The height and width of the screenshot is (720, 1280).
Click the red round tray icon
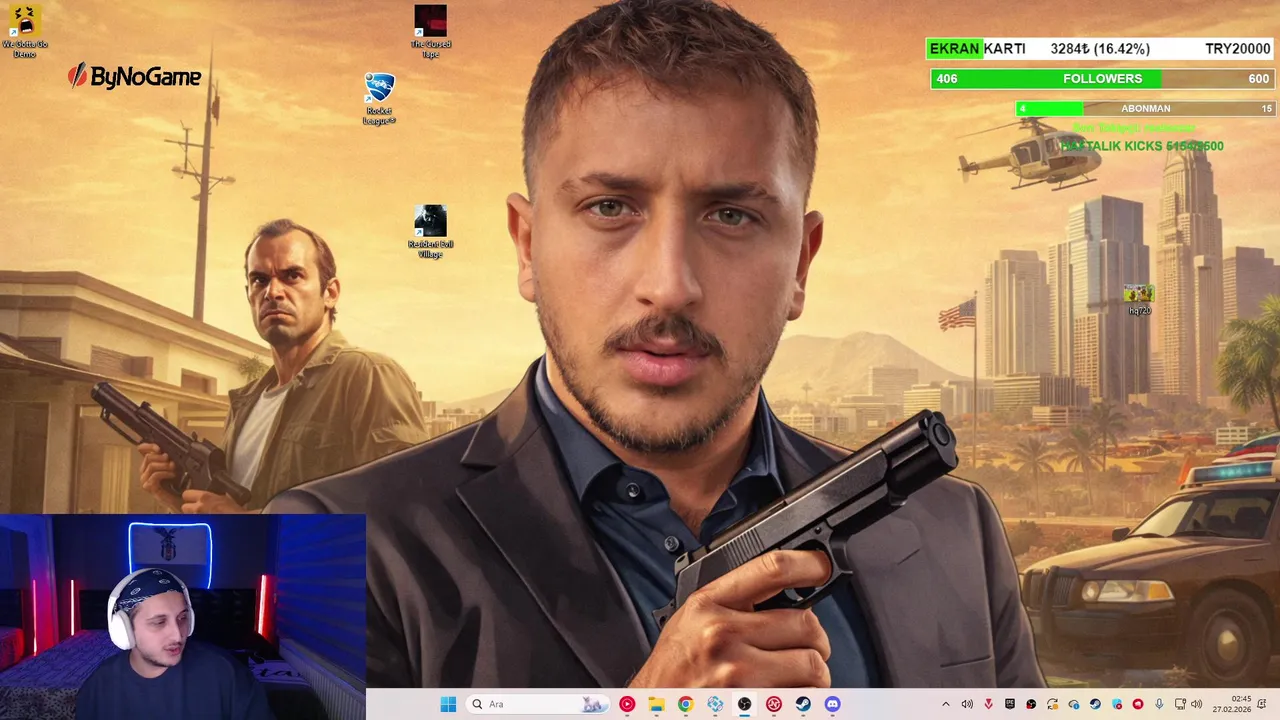(x=1138, y=704)
